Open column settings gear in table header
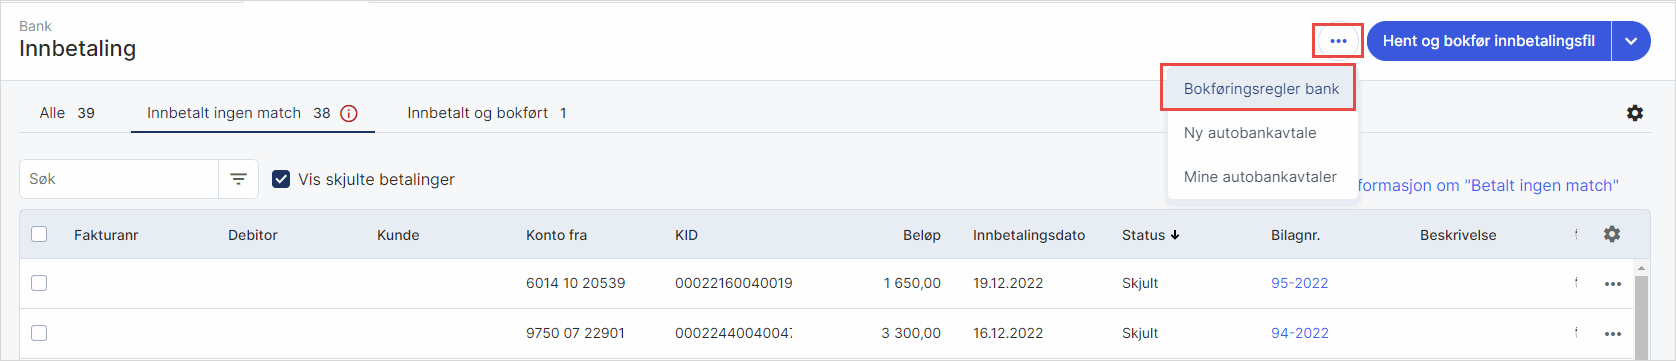Image resolution: width=1676 pixels, height=361 pixels. click(1612, 234)
